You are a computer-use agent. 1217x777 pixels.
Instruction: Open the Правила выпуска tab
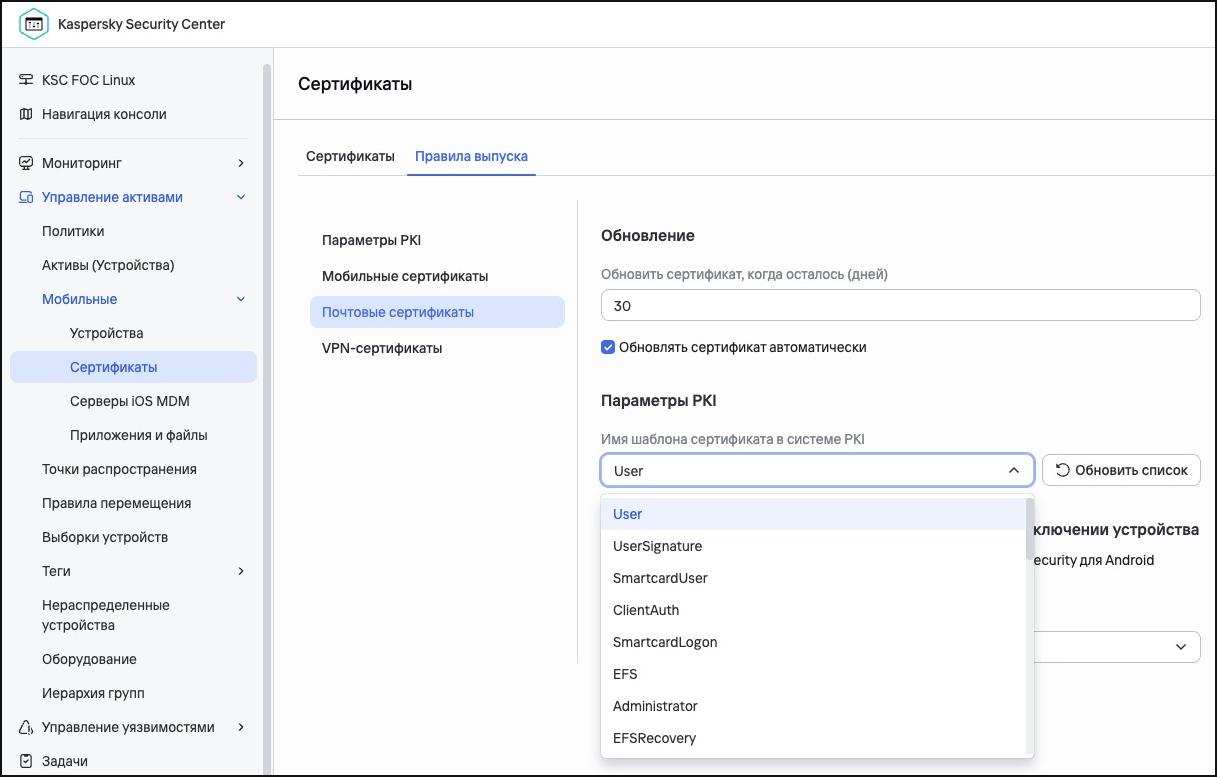click(x=471, y=156)
